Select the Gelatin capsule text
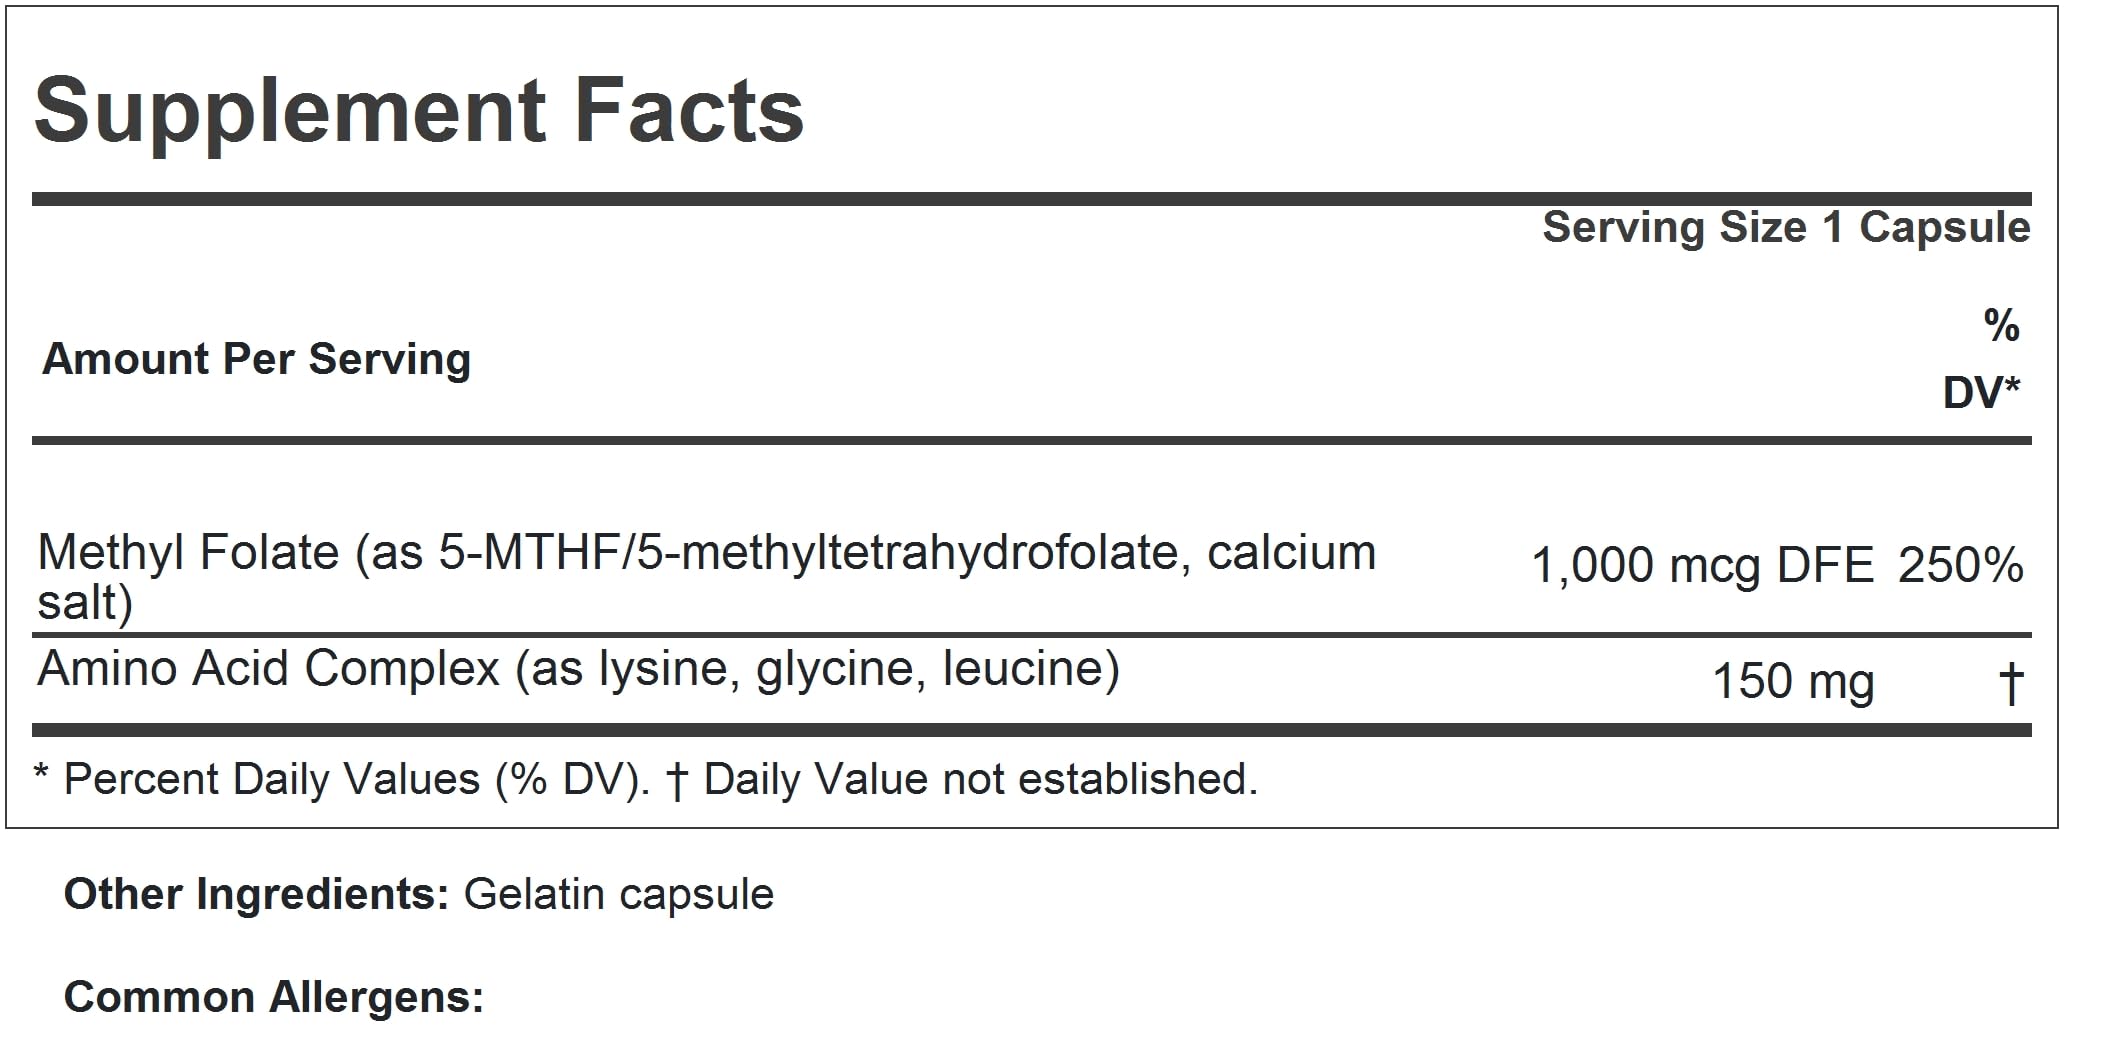Viewport: 2125px width, 1055px height. 618,895
